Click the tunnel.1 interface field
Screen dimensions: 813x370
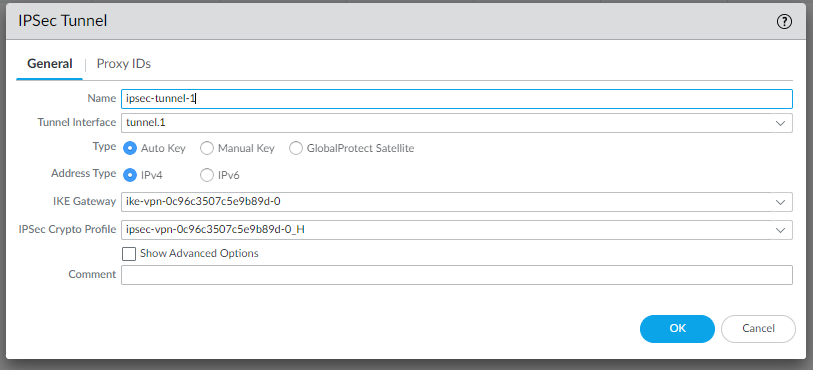click(446, 123)
